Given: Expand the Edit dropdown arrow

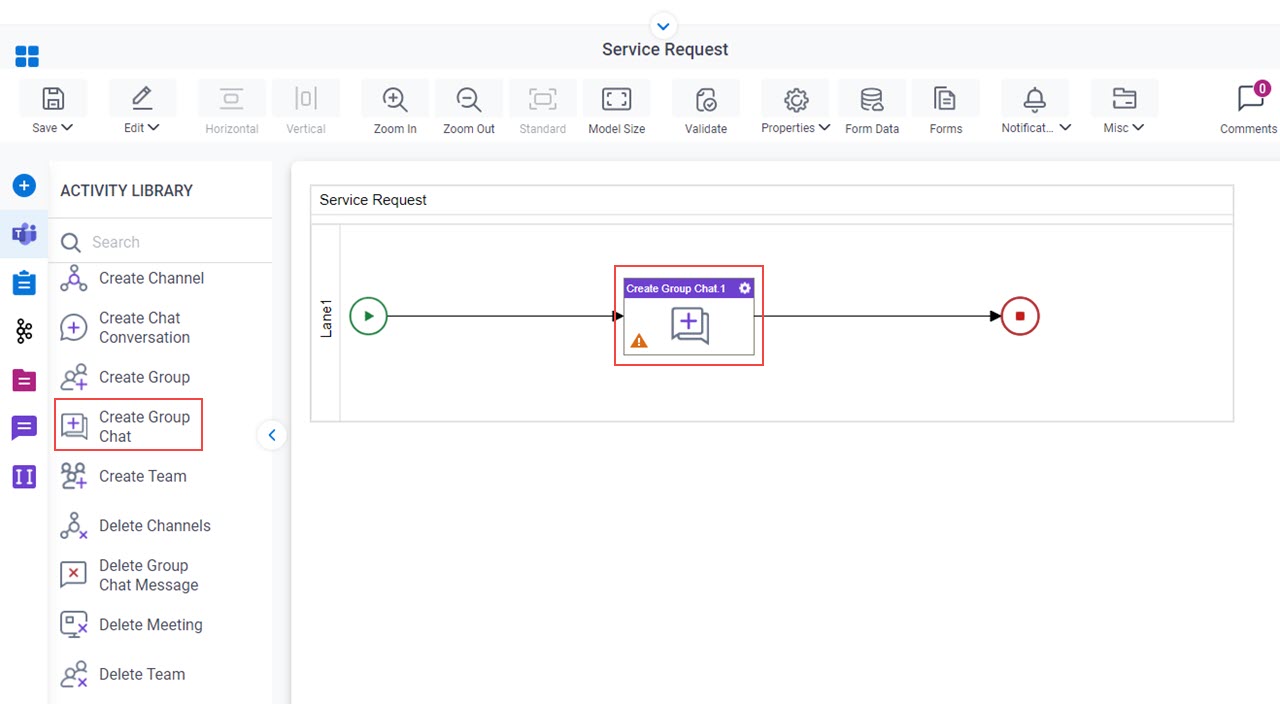Looking at the screenshot, I should click(154, 128).
